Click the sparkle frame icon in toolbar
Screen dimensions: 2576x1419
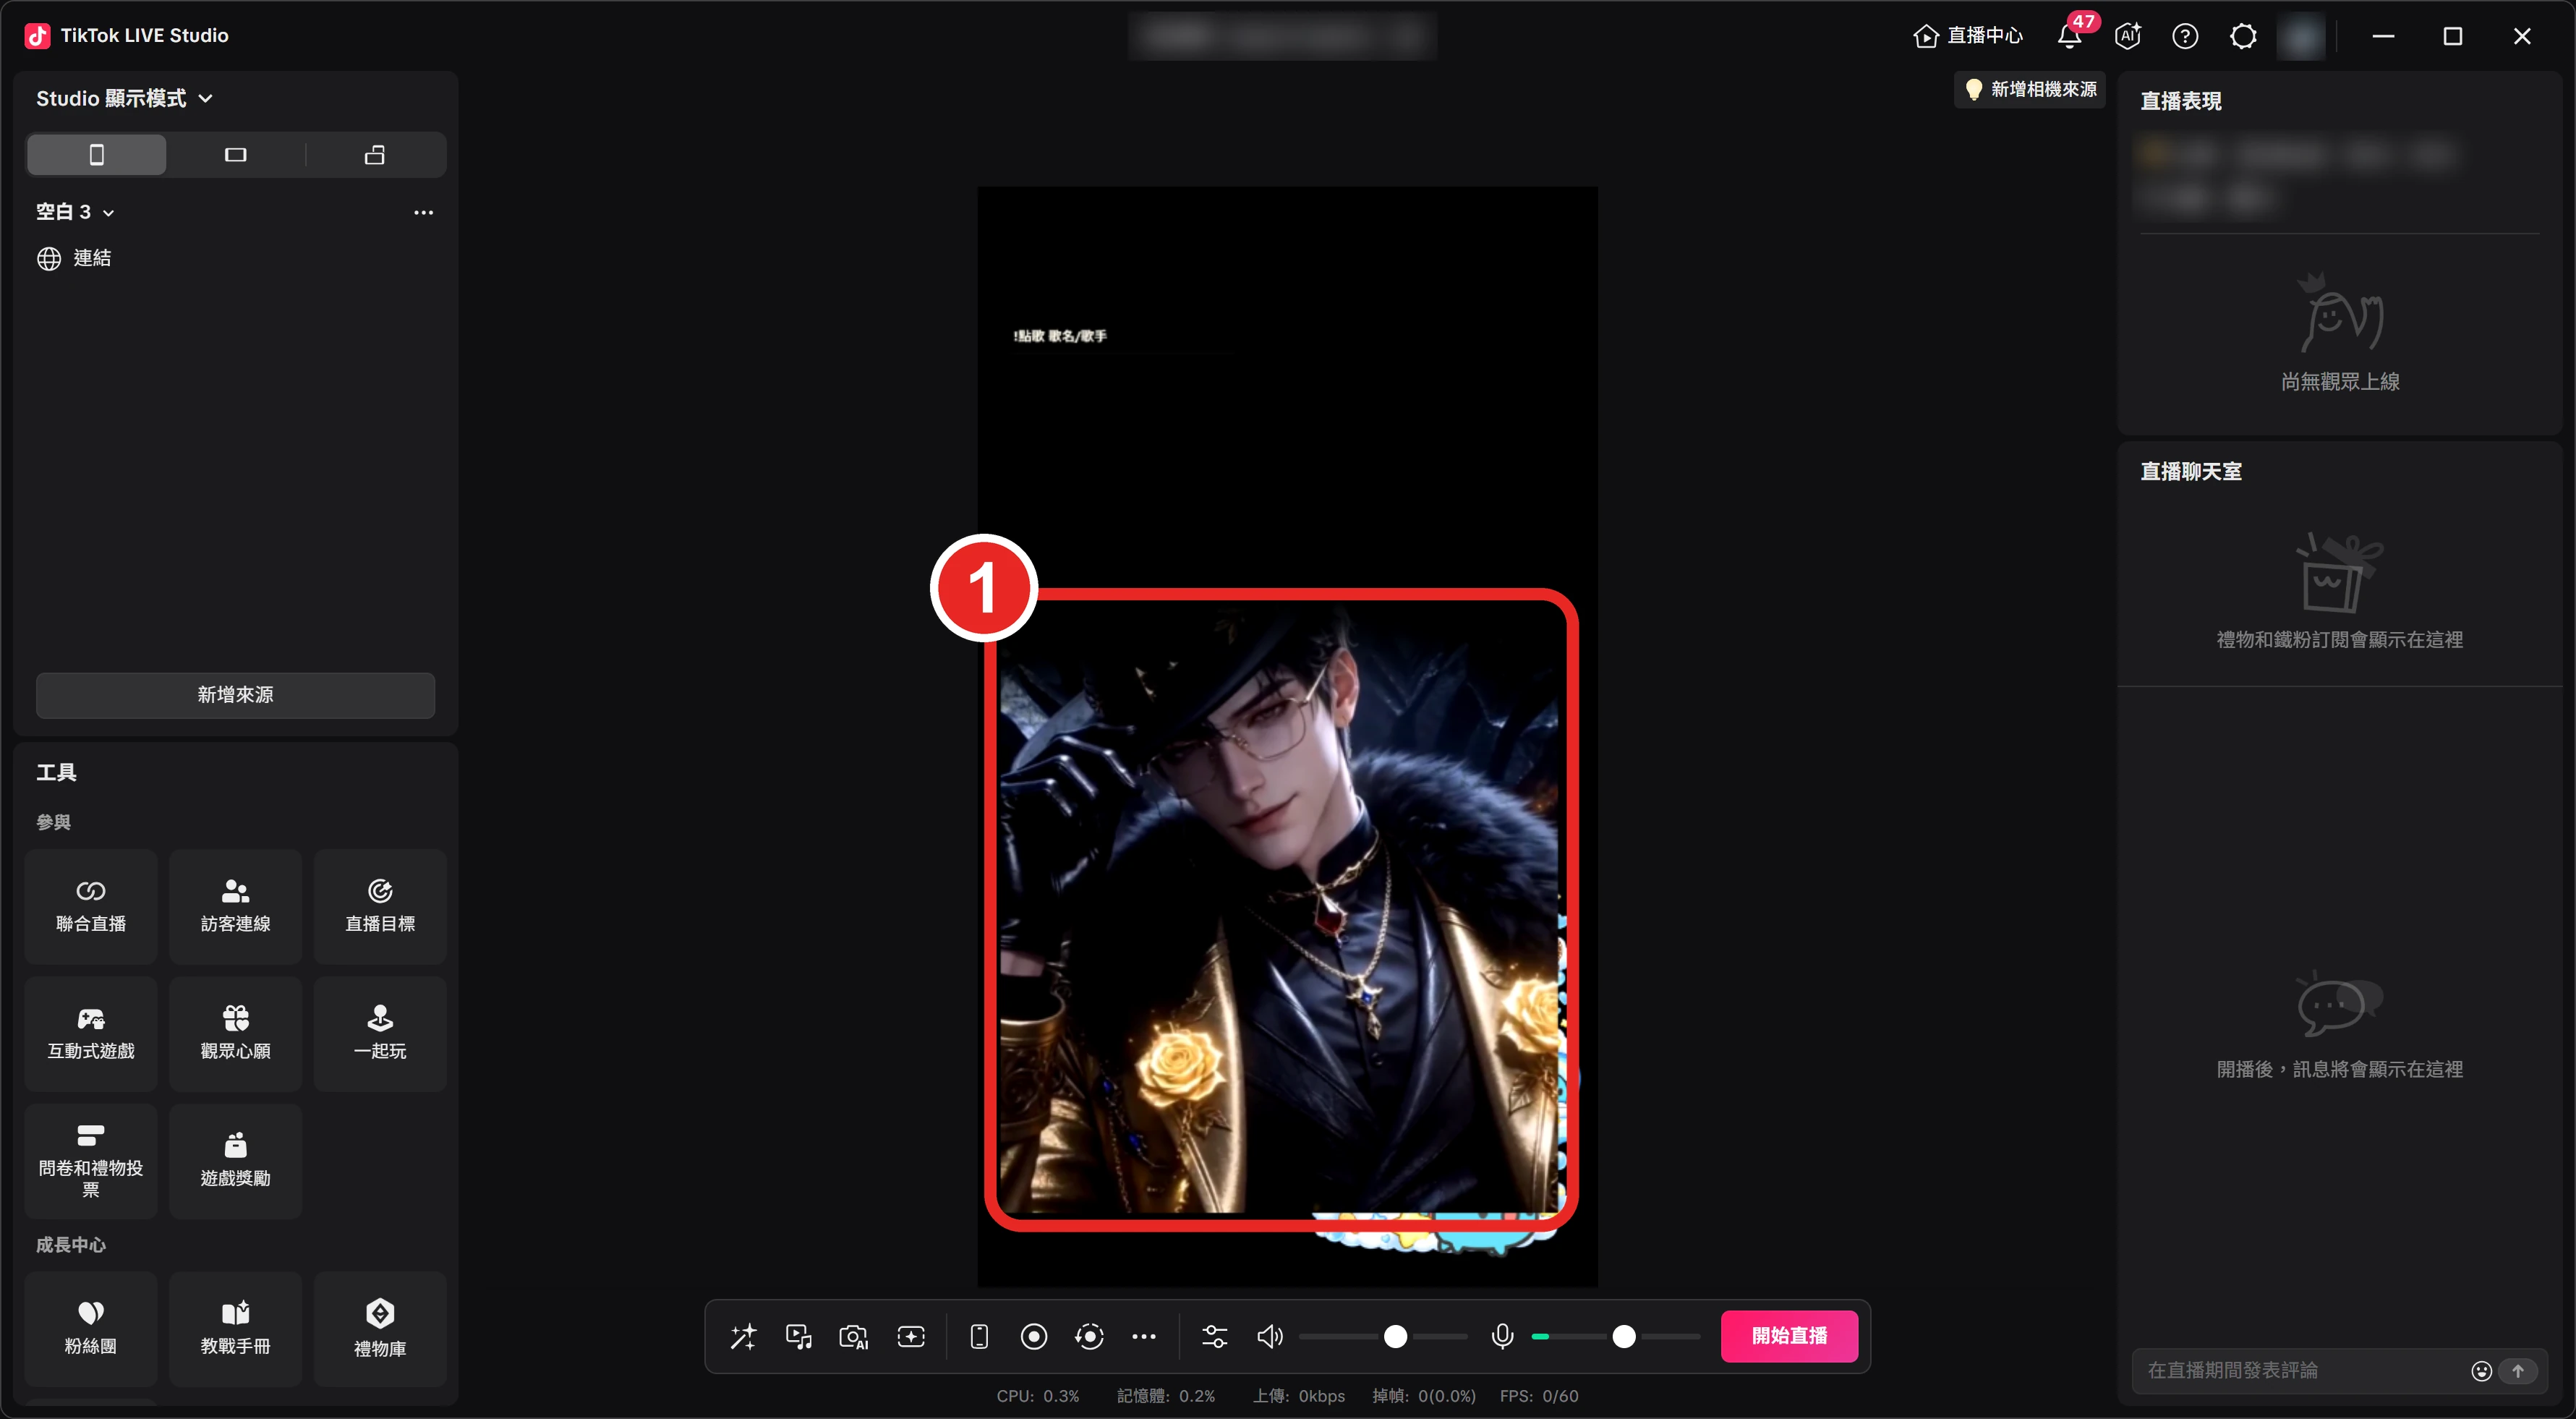(911, 1337)
